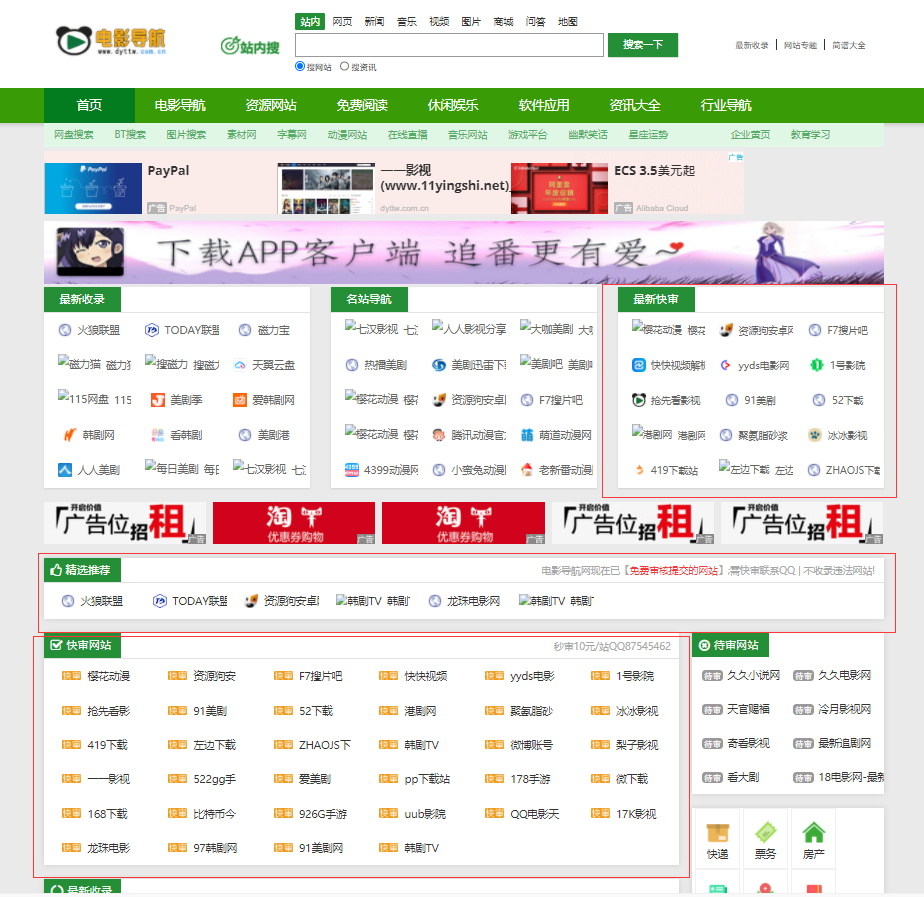Viewport: 924px width, 897px height.
Task: Select the 搜网站 radio button
Action: click(299, 67)
